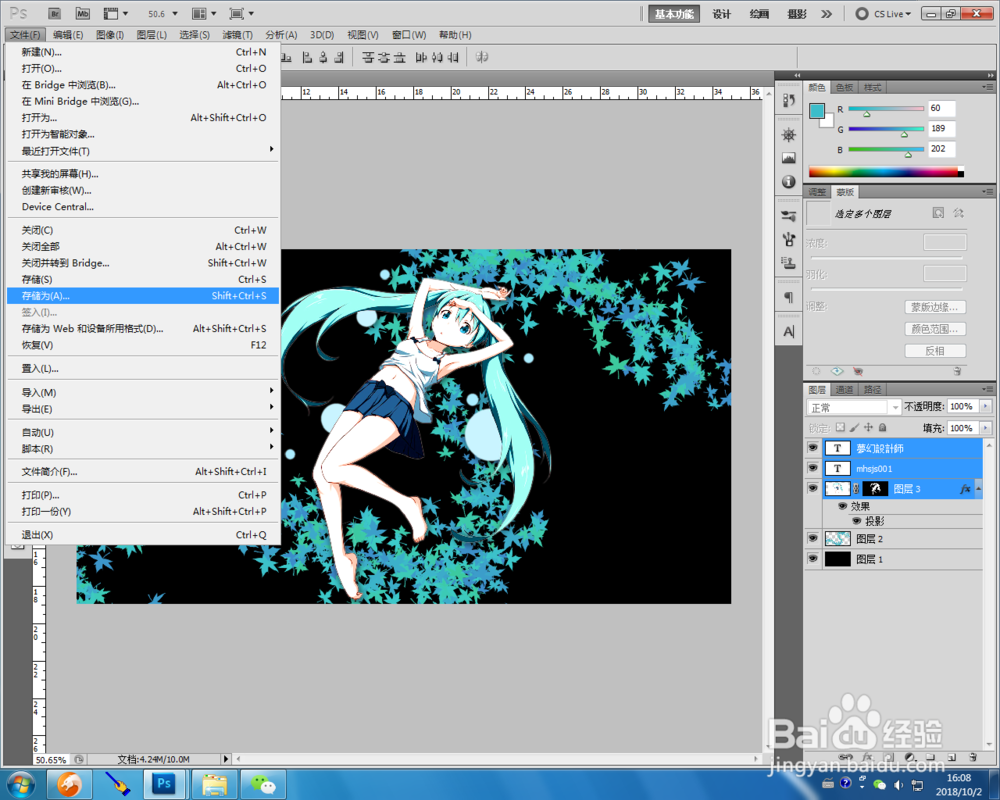Click the trash icon in Masks panel

957,371
